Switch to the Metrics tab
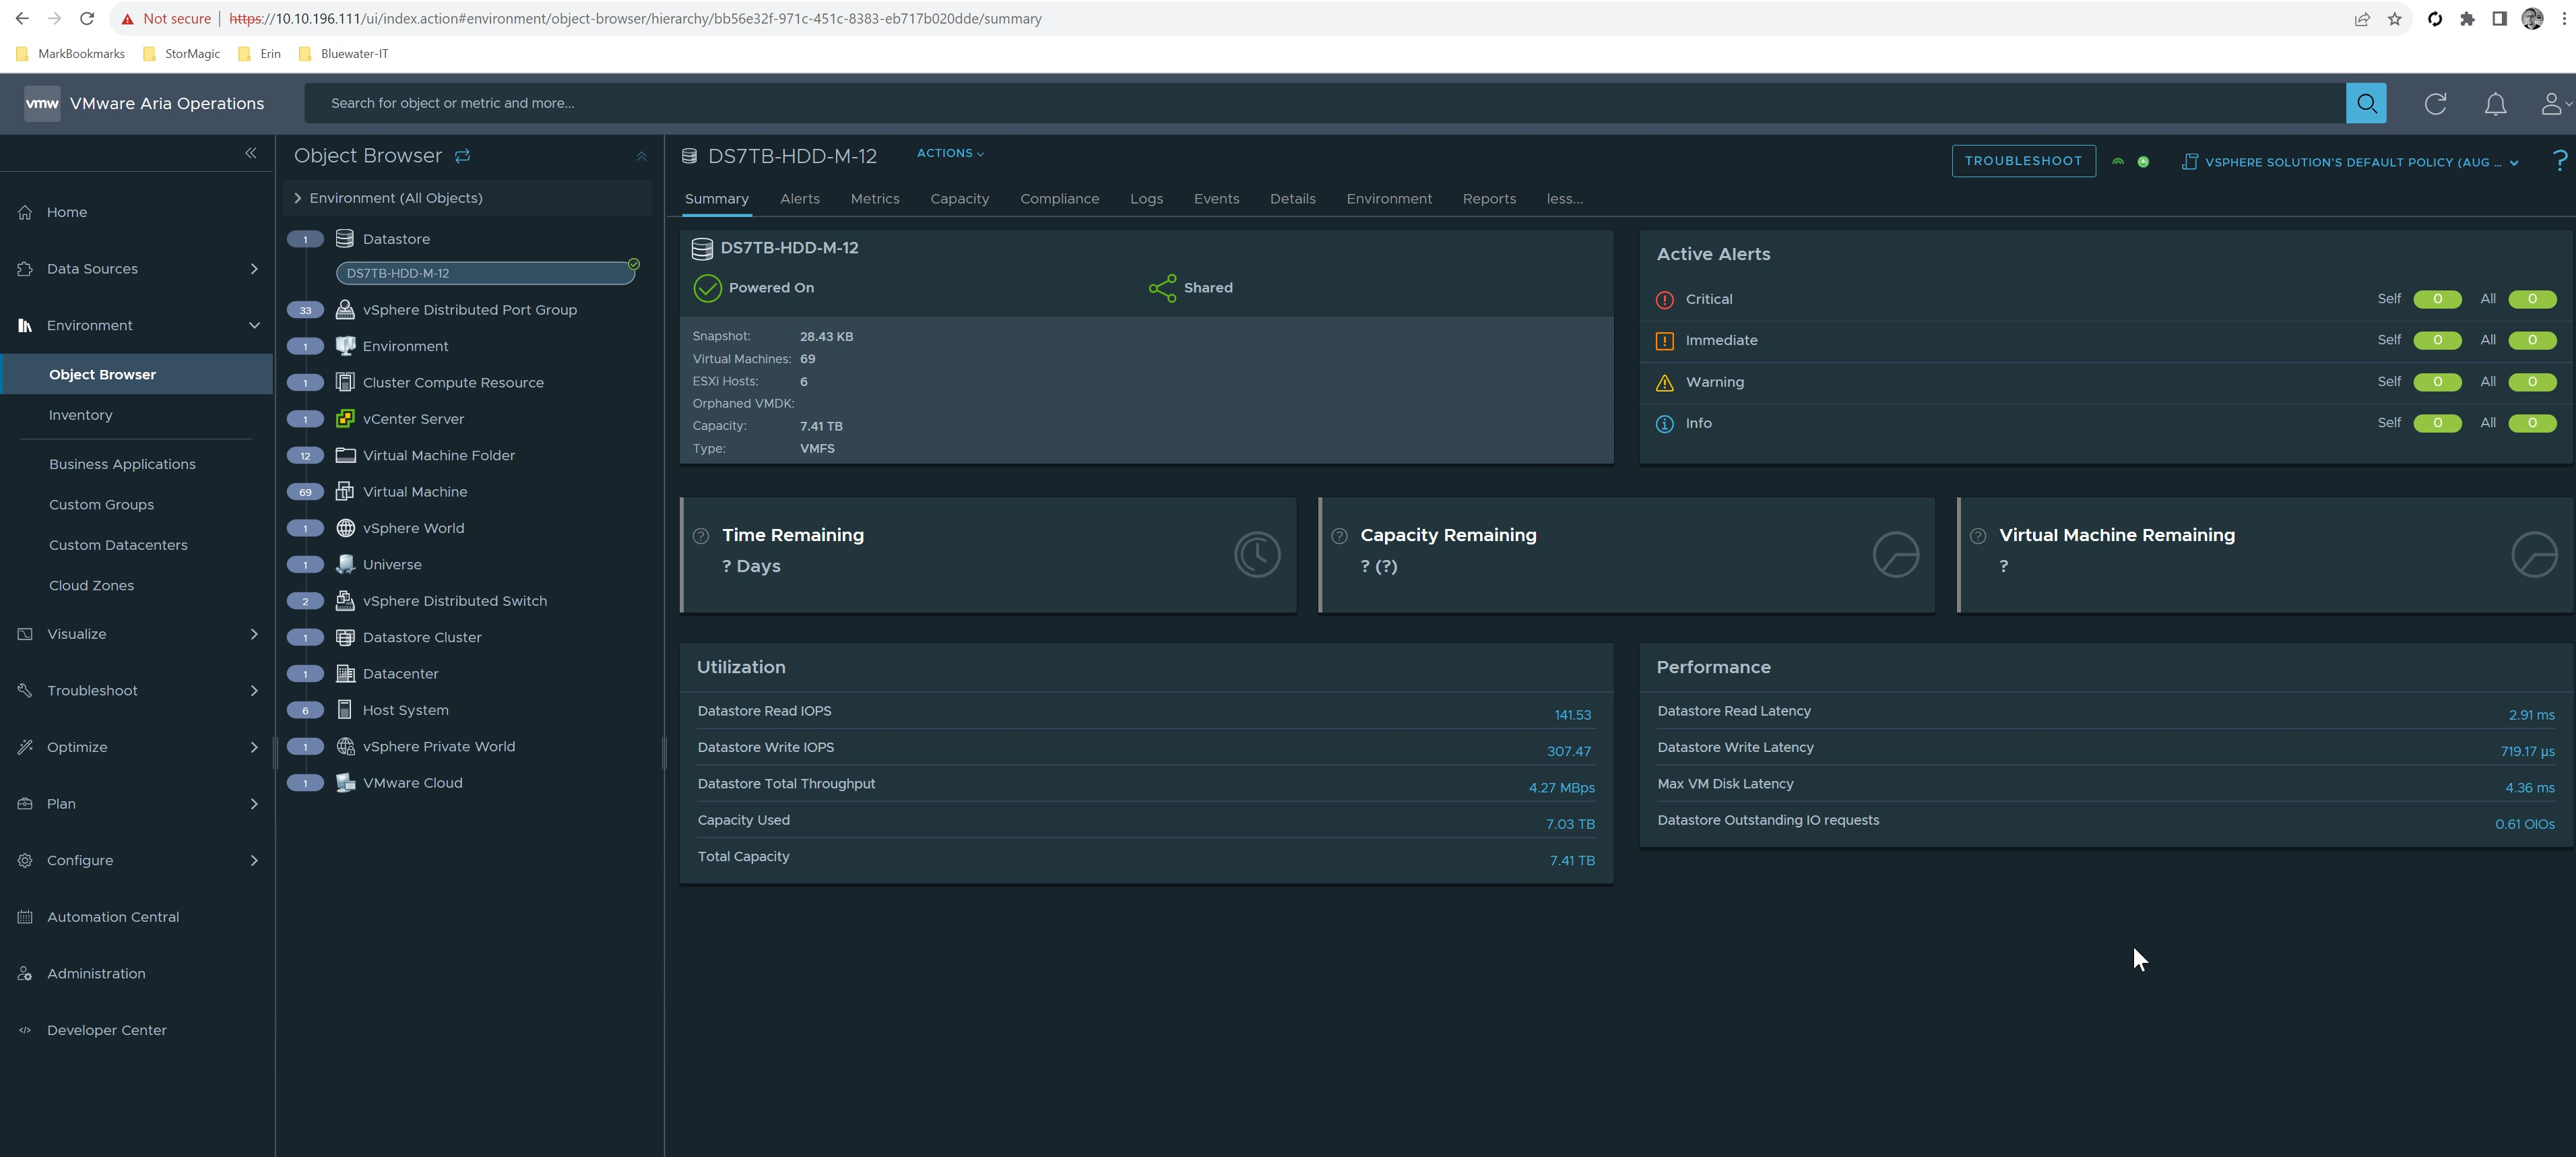This screenshot has width=2576, height=1157. (874, 199)
